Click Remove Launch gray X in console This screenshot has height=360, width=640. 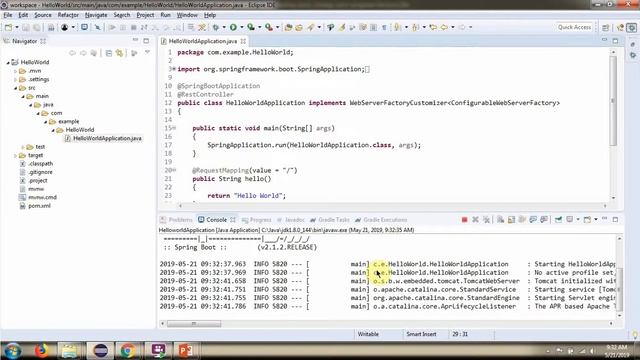point(475,220)
